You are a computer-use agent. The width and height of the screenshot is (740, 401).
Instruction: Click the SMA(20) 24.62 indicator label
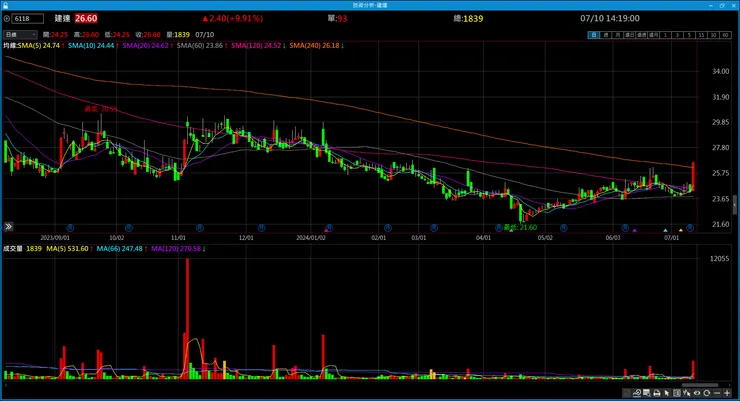click(x=147, y=46)
